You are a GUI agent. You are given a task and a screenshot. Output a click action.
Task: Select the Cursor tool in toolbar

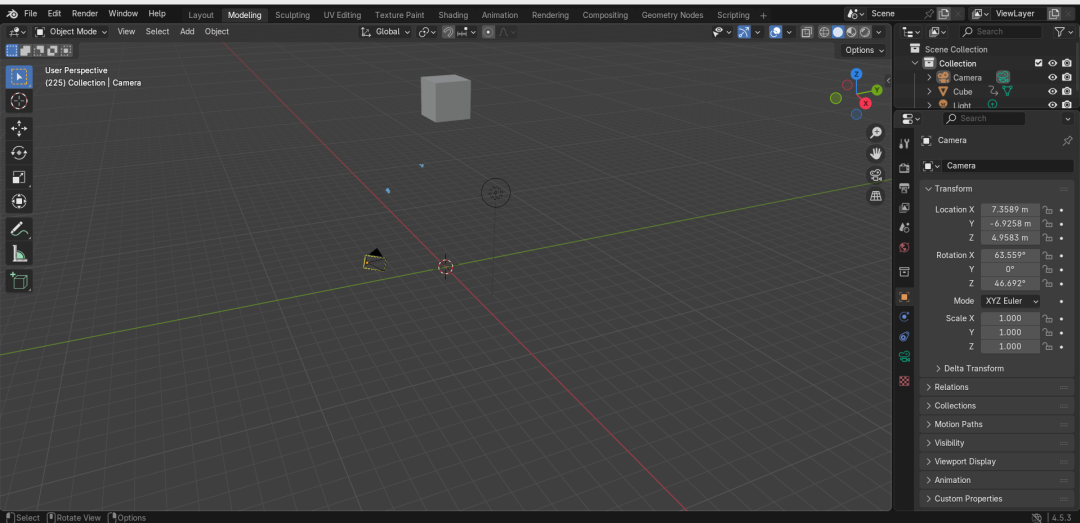[19, 101]
